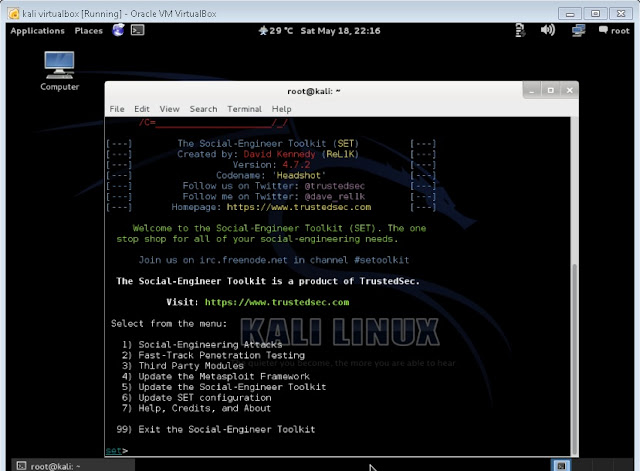Open the terminal Search menu
The image size is (640, 471).
coord(203,109)
